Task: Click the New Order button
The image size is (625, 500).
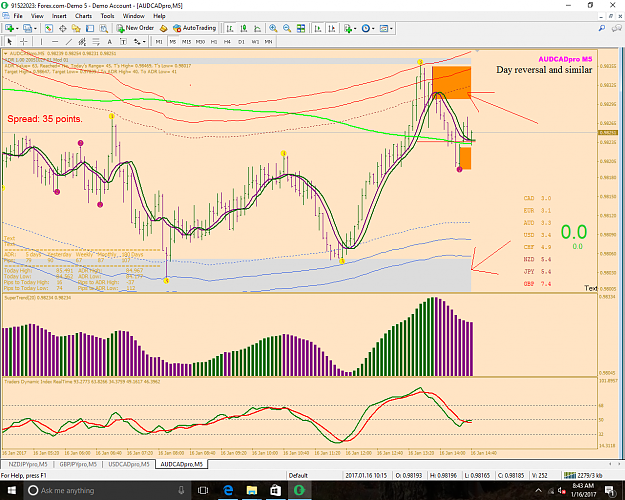Action: (135, 28)
